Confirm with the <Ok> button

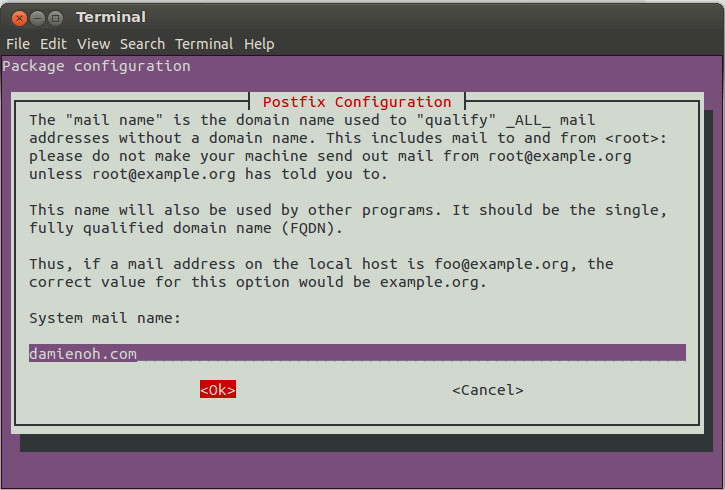pos(218,390)
